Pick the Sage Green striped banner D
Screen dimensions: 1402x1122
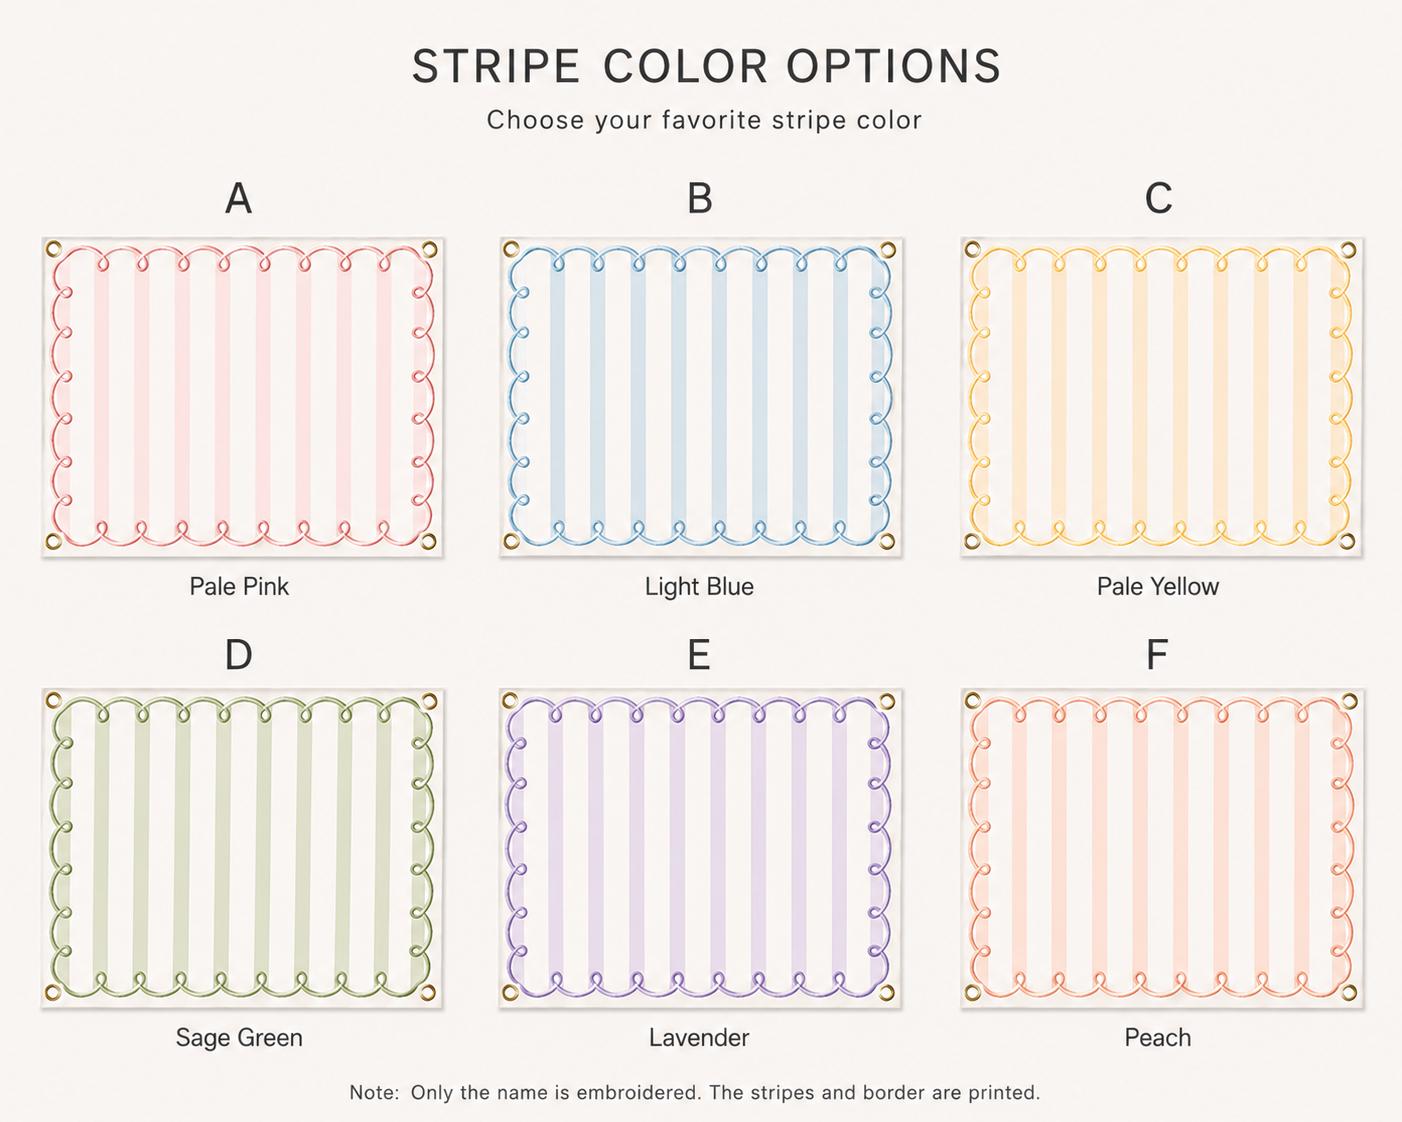[x=242, y=848]
